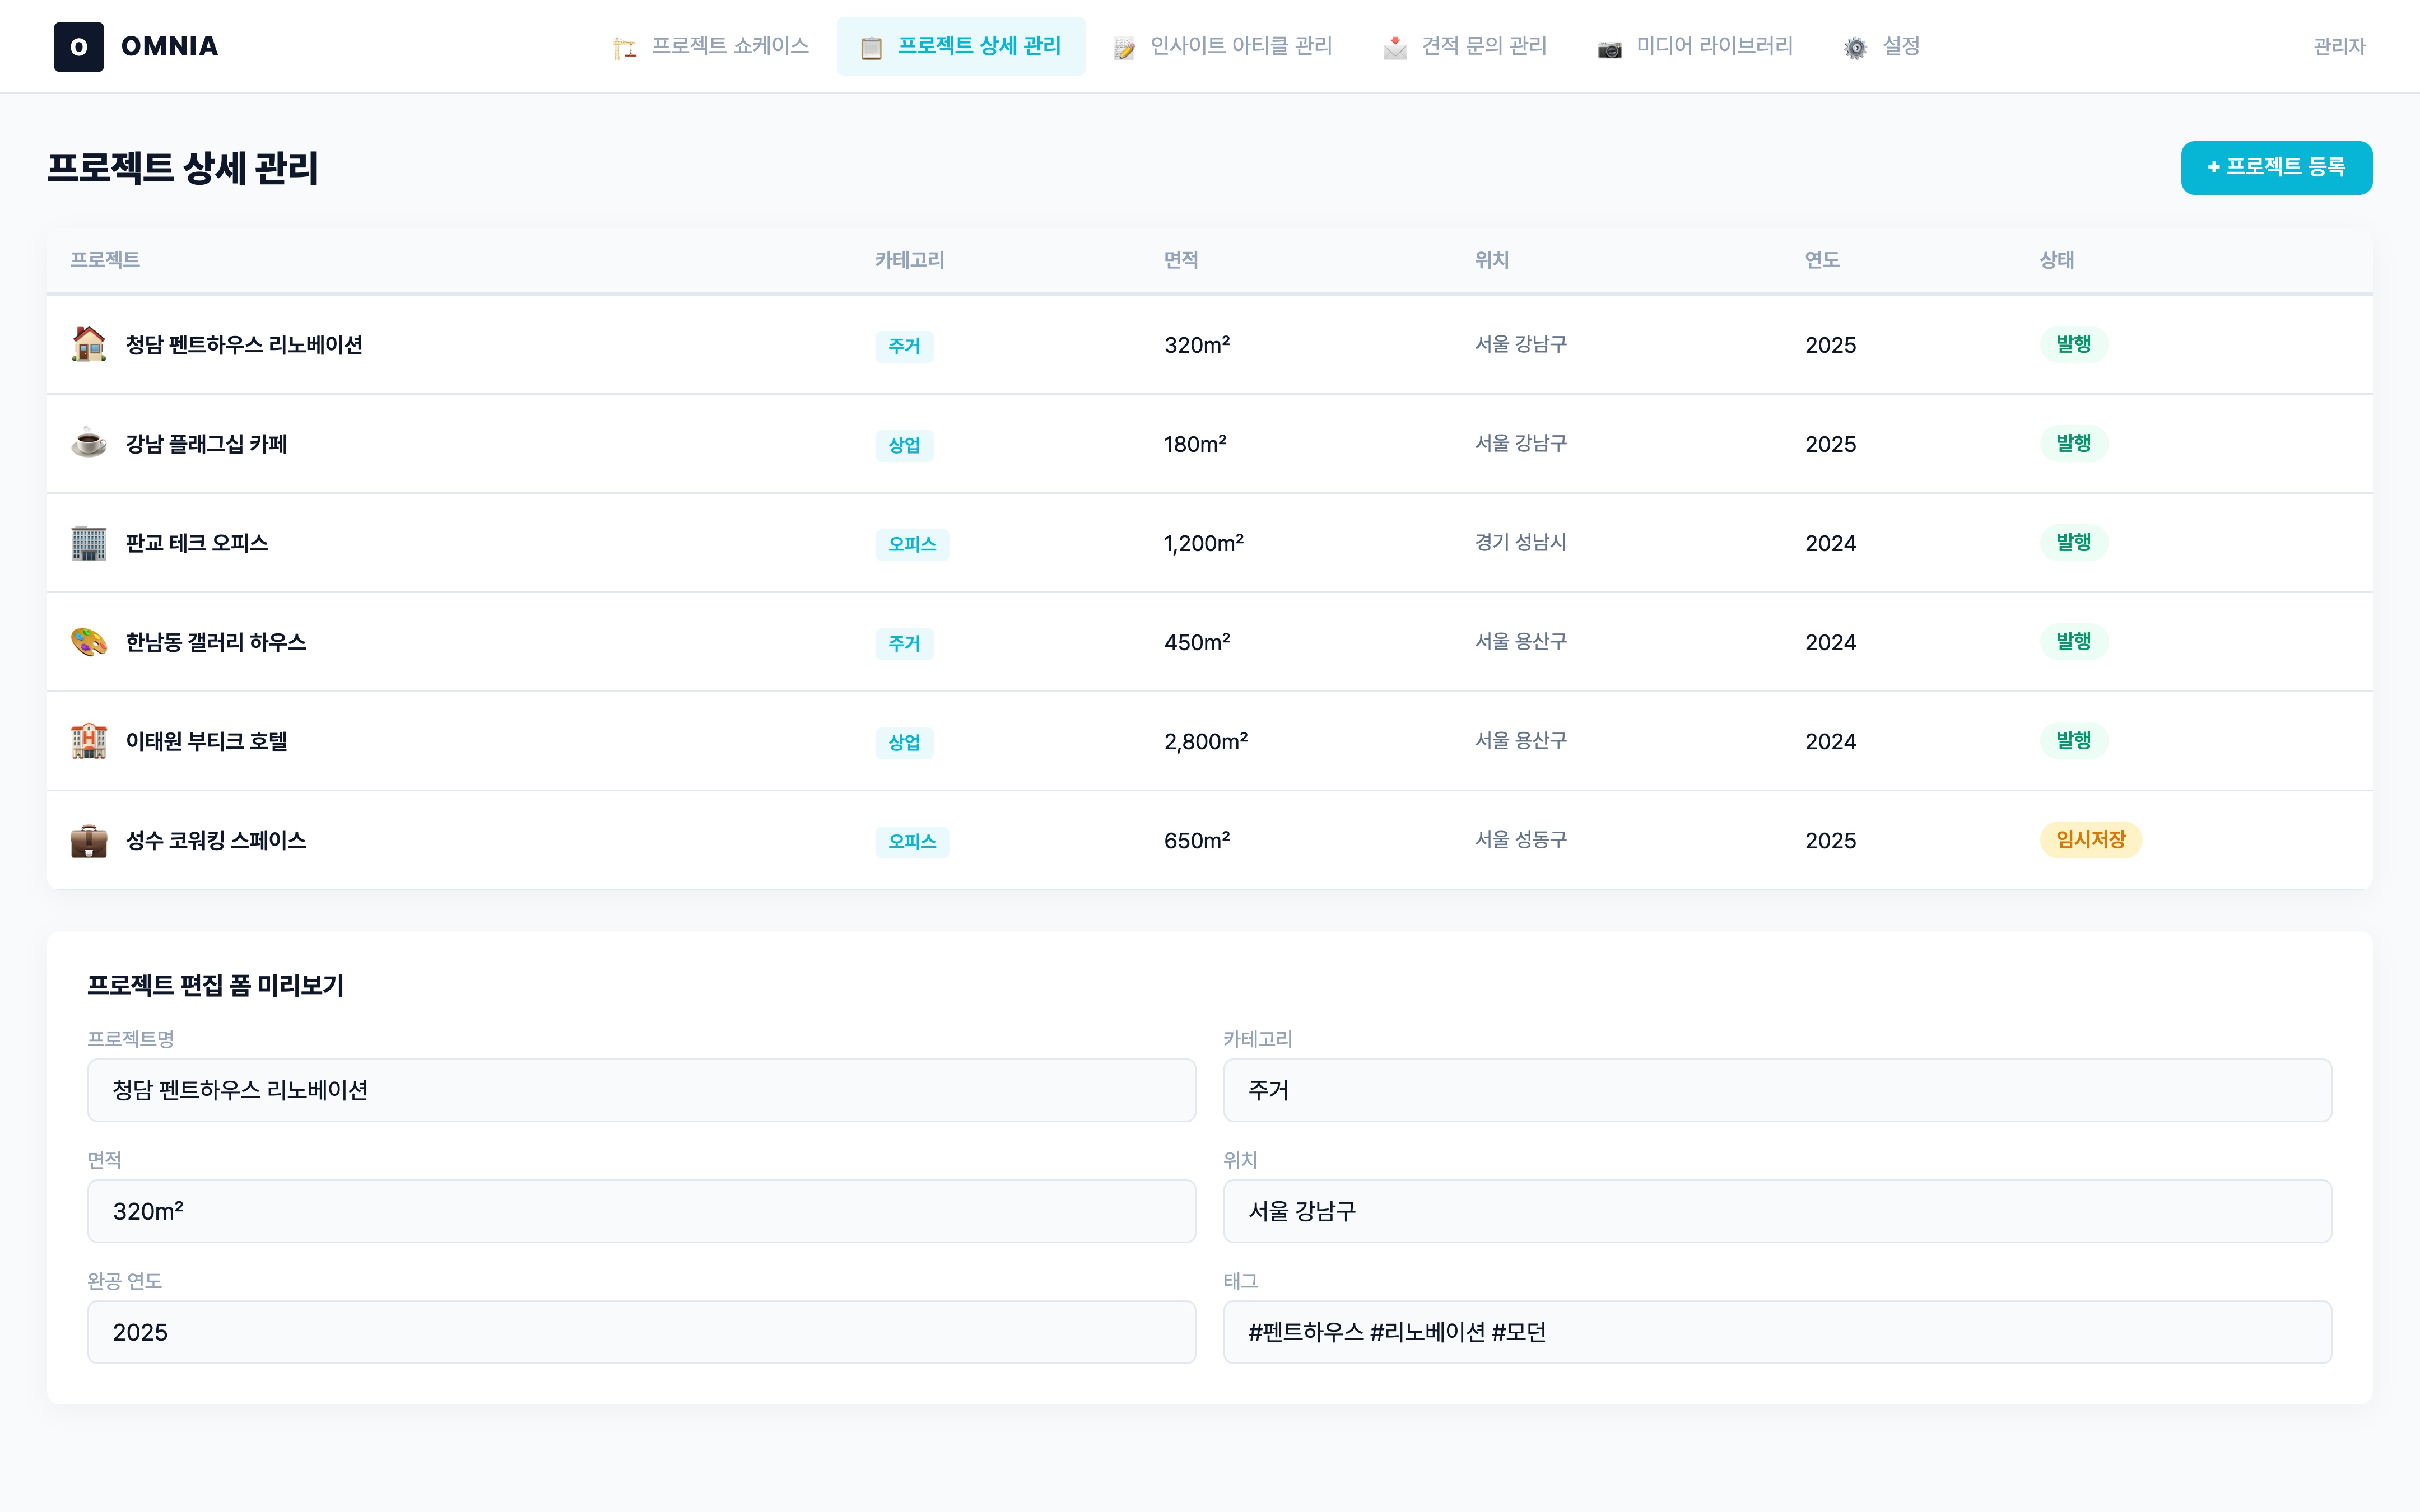The image size is (2420, 1512).
Task: Click the house icon for 청담 펜트하우스 리노베이션
Action: pyautogui.click(x=88, y=344)
